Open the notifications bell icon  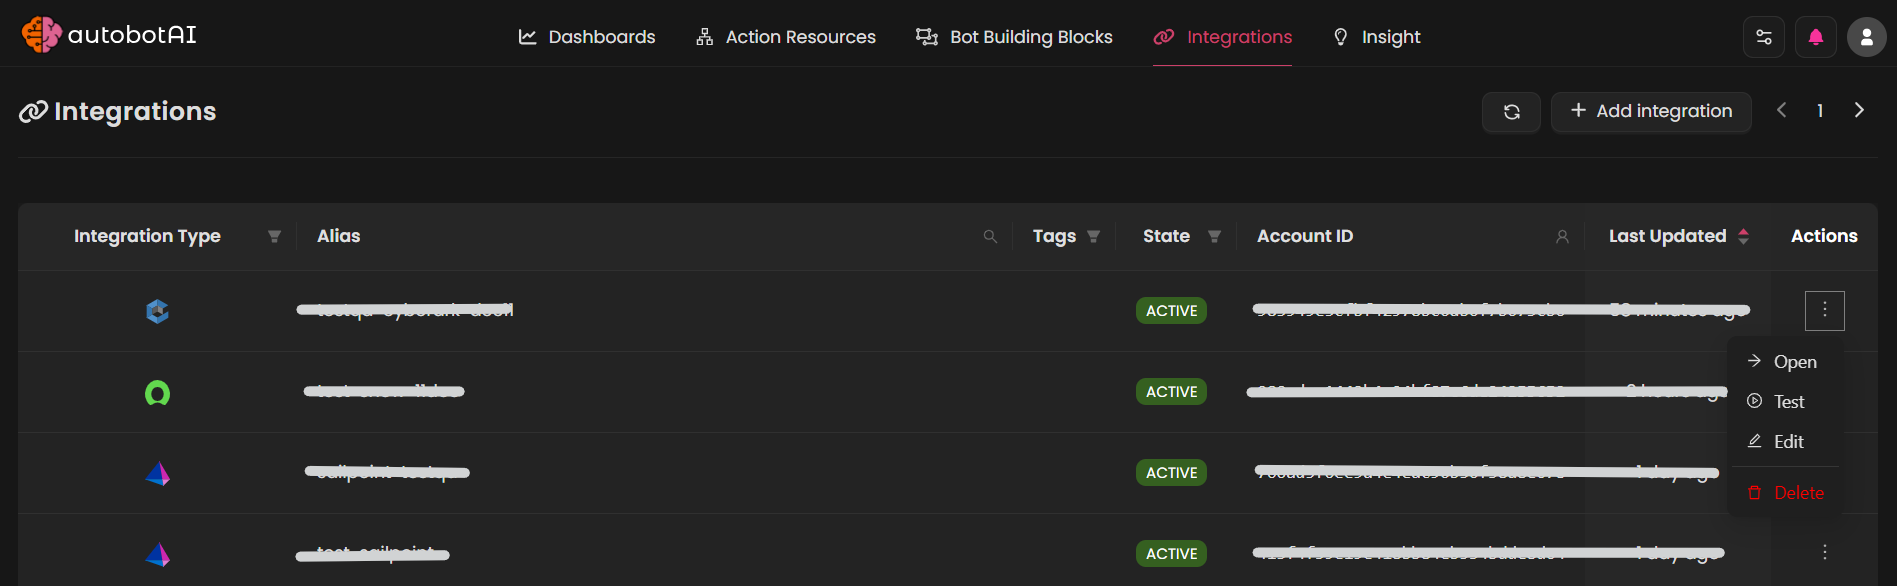(1815, 38)
